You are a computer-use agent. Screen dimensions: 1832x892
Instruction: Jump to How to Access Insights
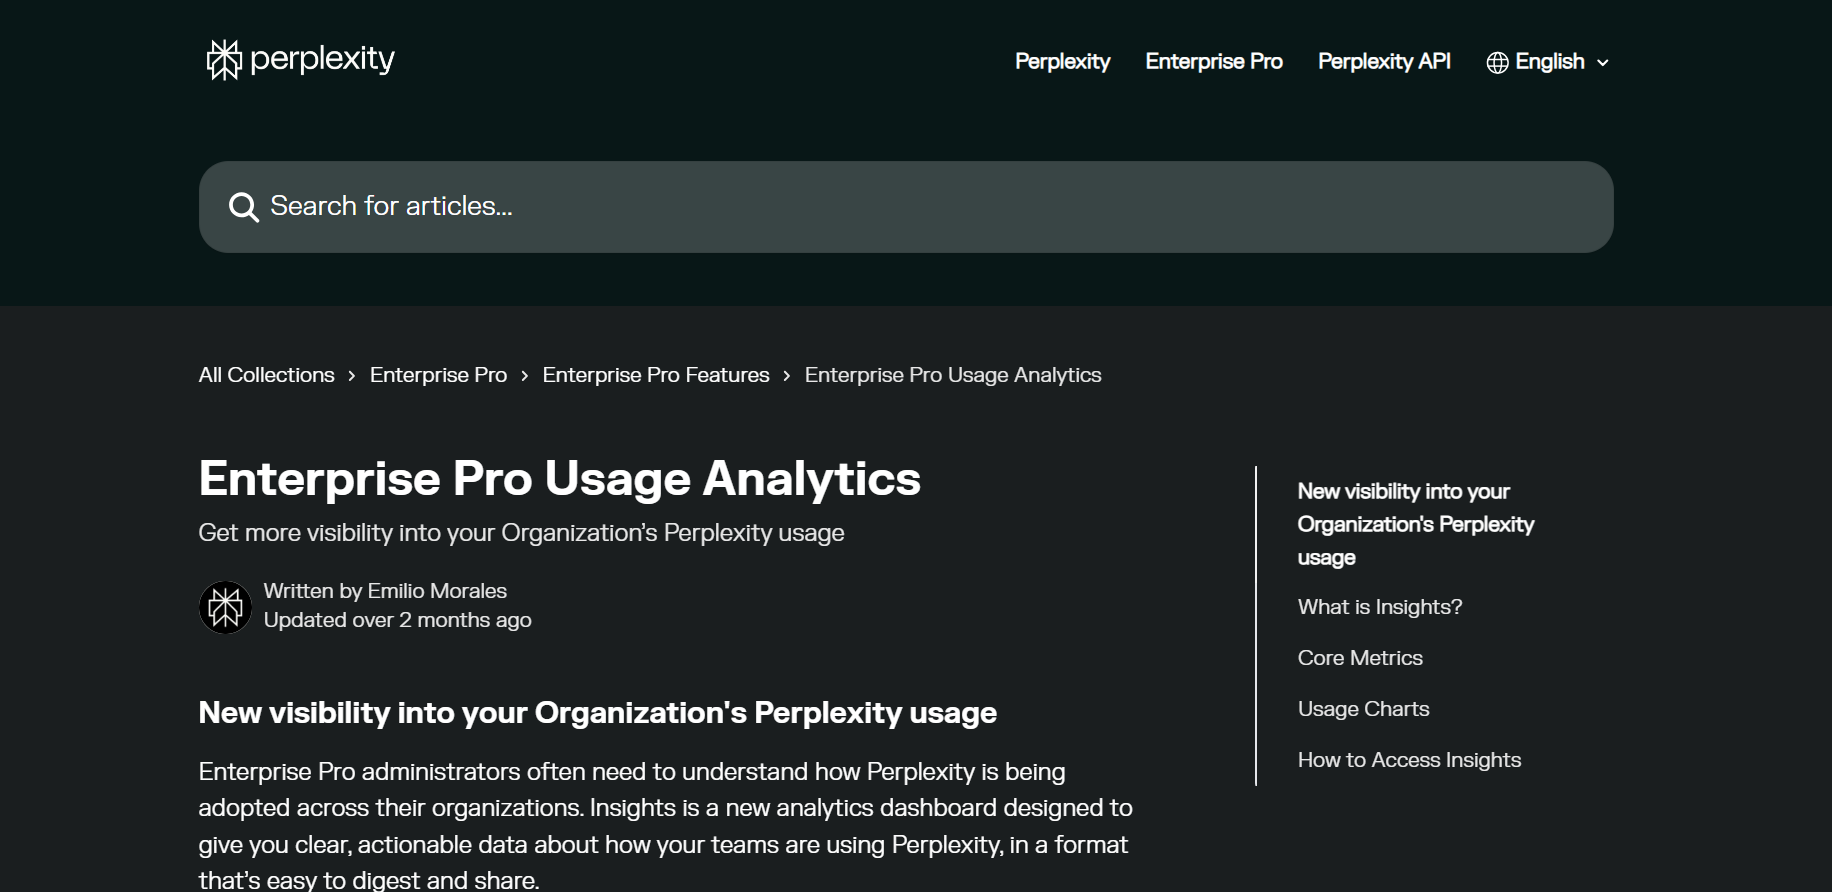[x=1409, y=760]
